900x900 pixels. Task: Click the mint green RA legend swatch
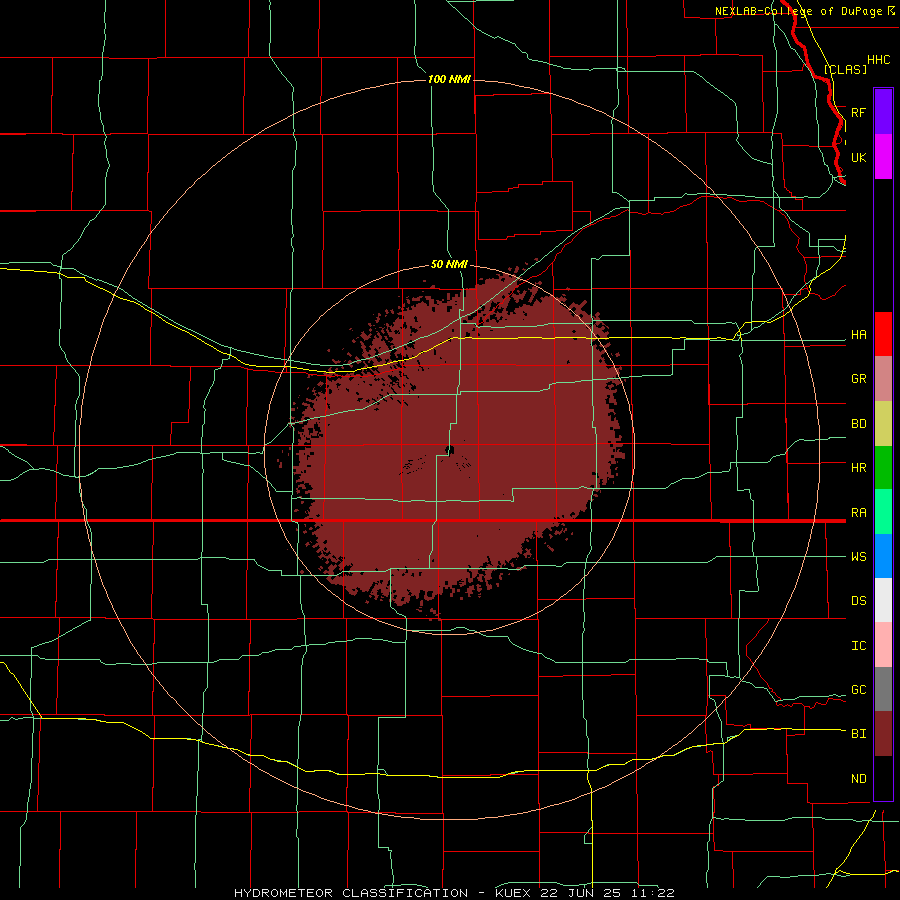(883, 512)
